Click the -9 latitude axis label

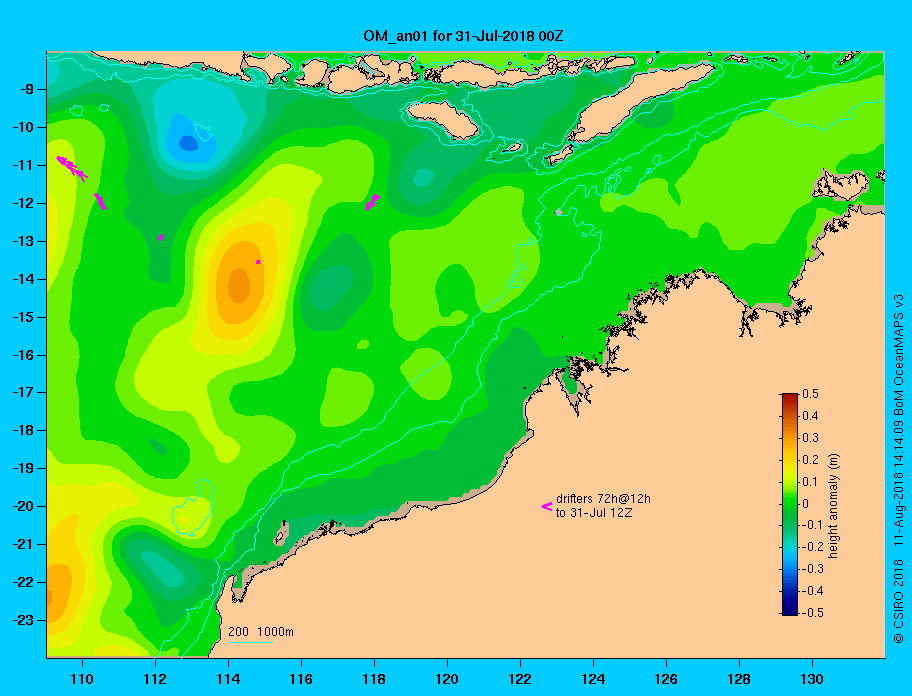click(x=27, y=90)
